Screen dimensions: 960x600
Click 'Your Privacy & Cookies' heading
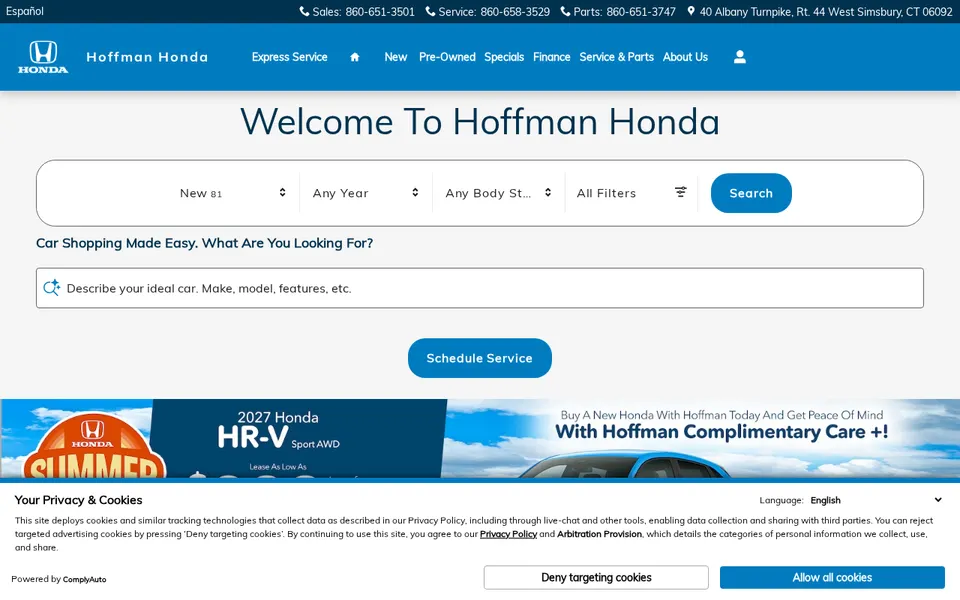[78, 500]
